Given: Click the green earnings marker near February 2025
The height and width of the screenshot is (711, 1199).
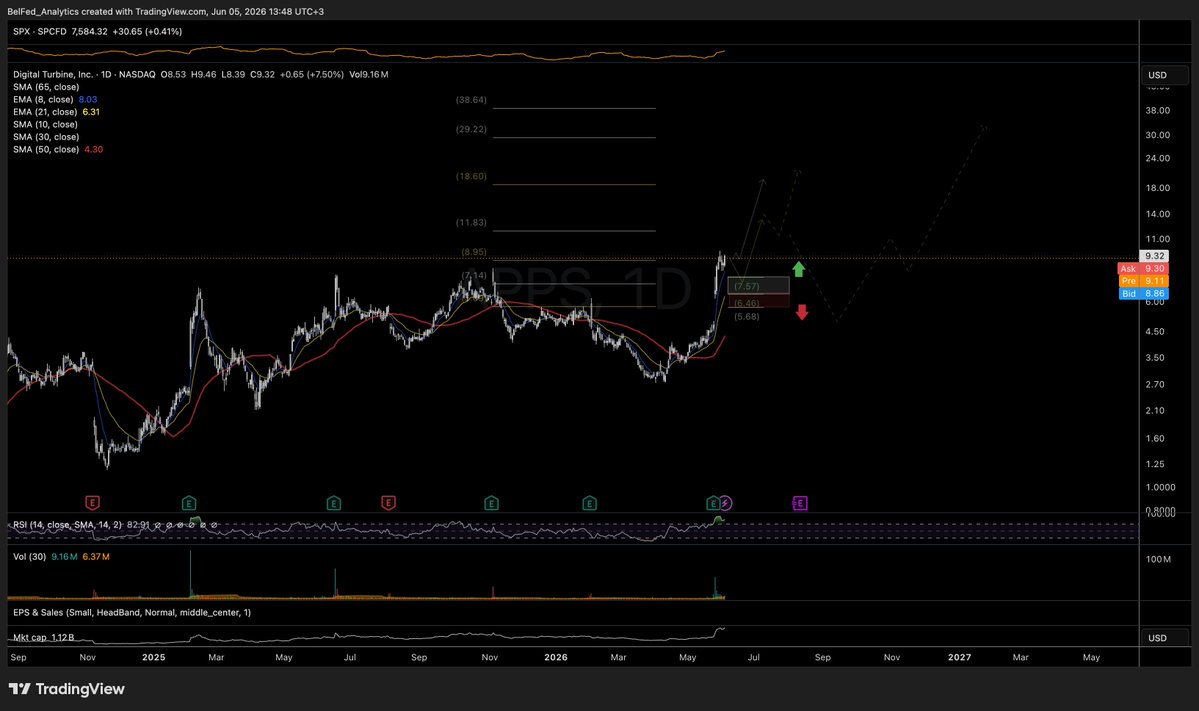Looking at the screenshot, I should [189, 503].
